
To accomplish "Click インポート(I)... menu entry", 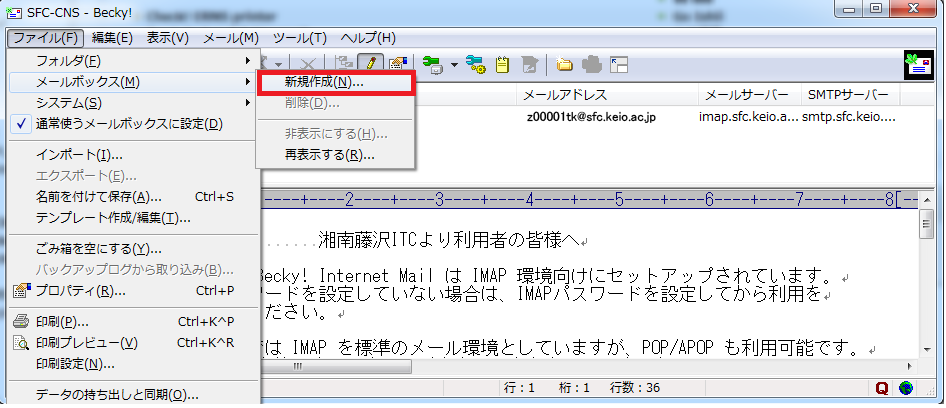I will pyautogui.click(x=79, y=155).
